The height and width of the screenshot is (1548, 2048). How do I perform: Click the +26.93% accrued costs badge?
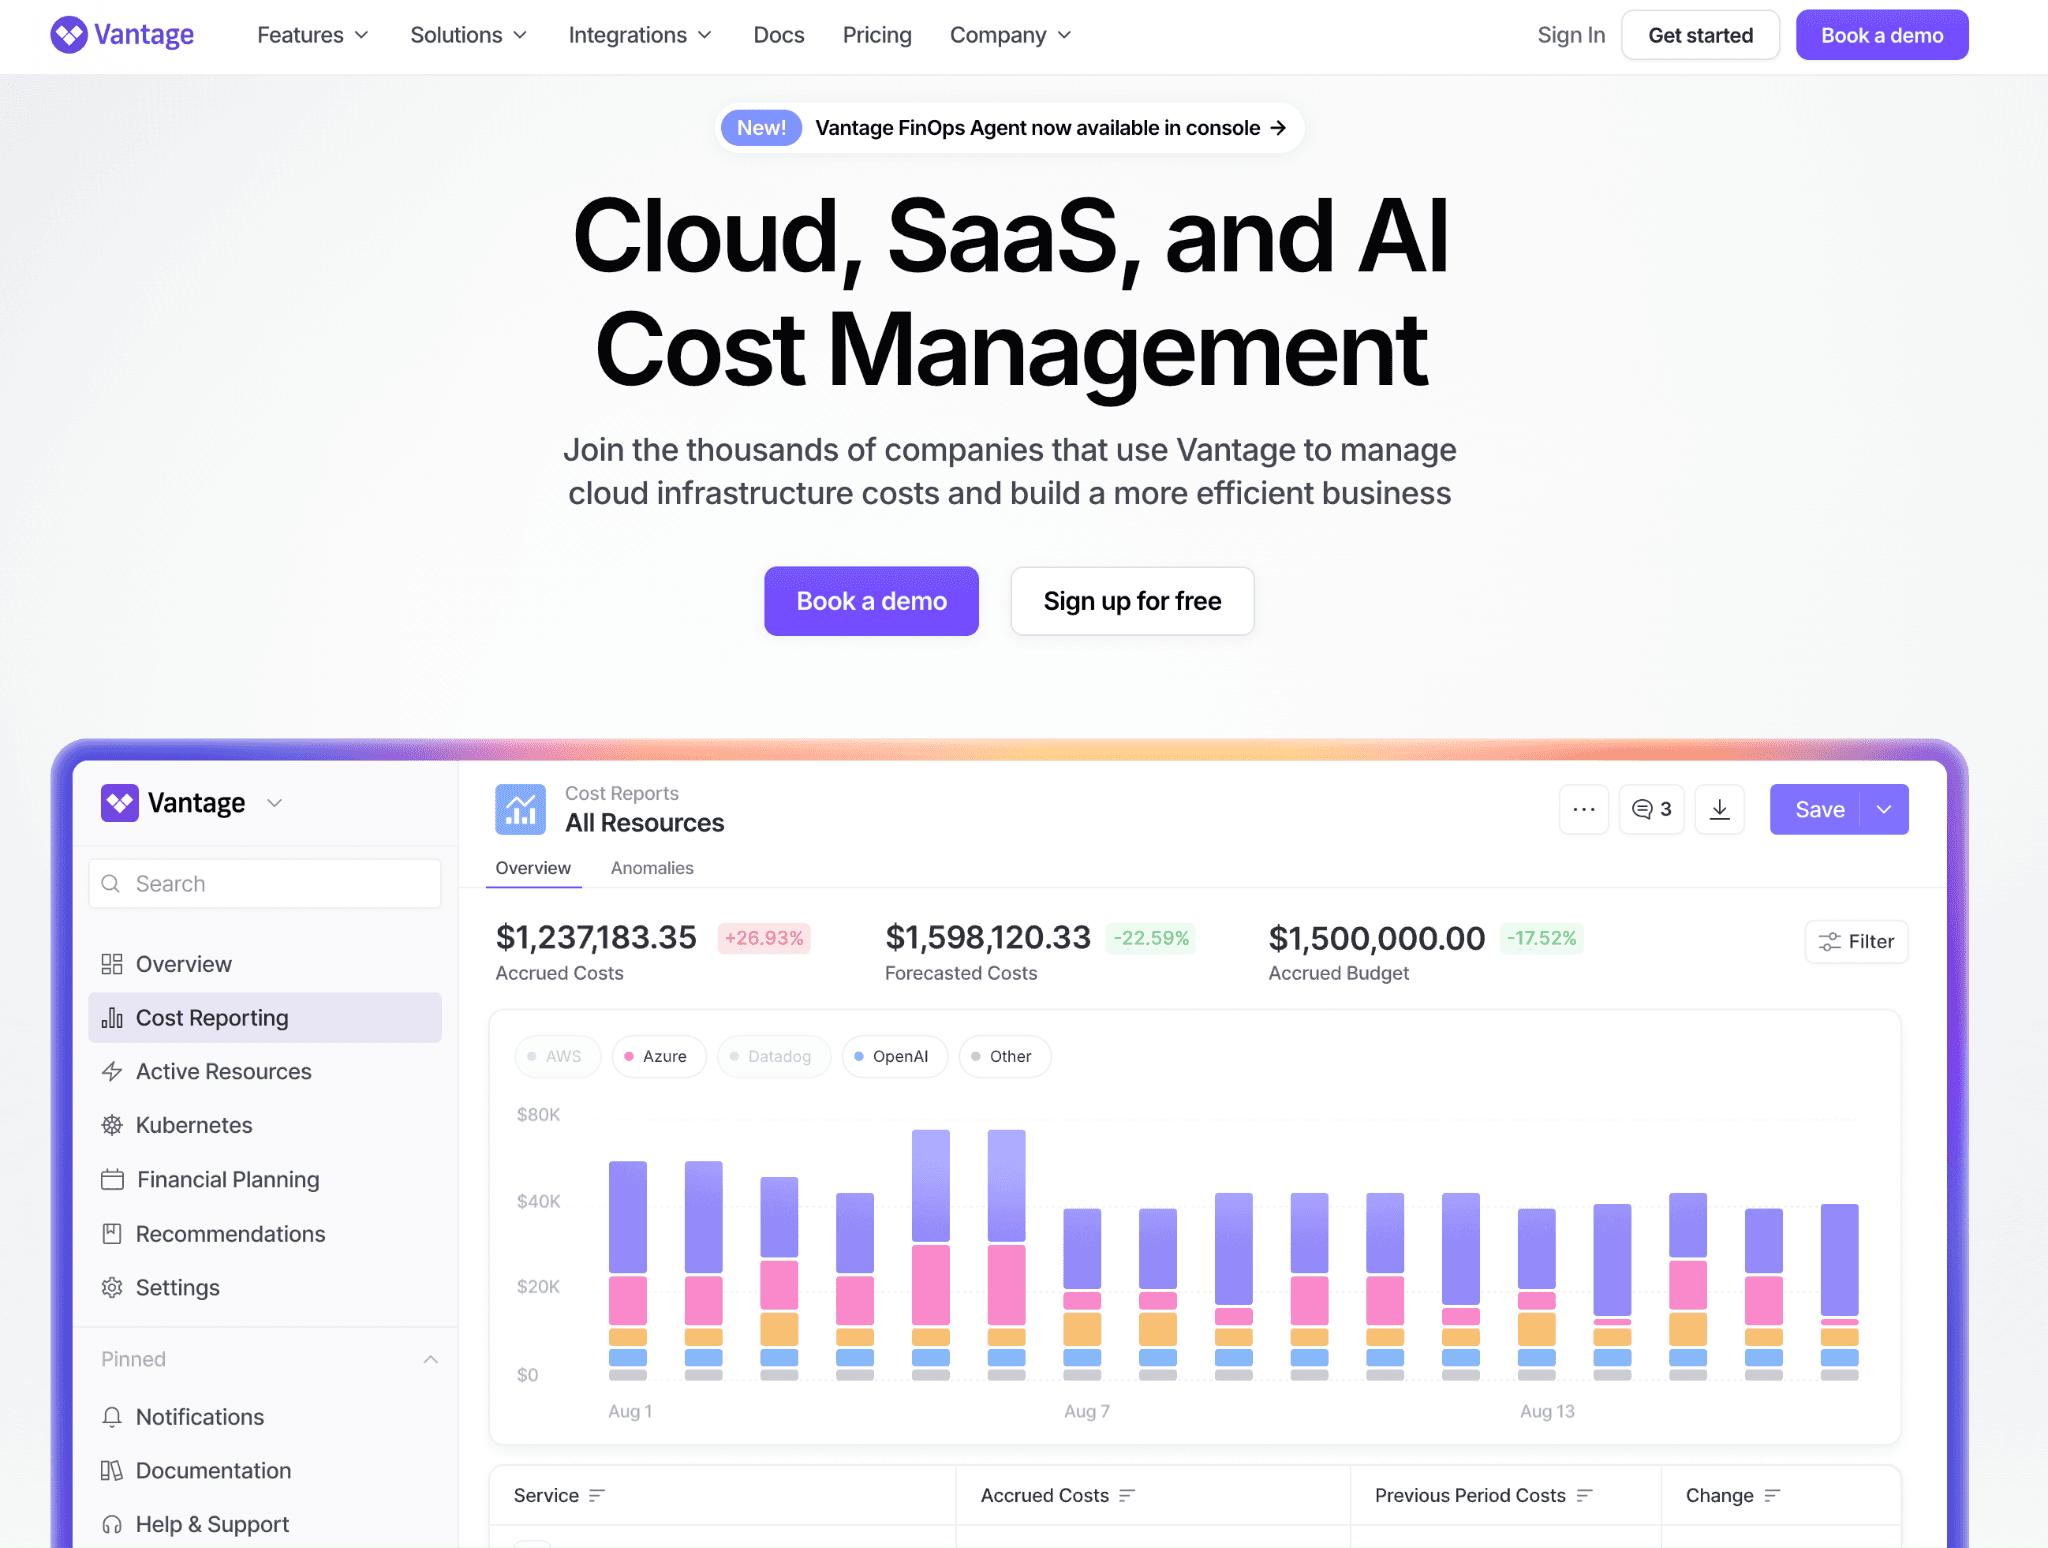[x=764, y=938]
